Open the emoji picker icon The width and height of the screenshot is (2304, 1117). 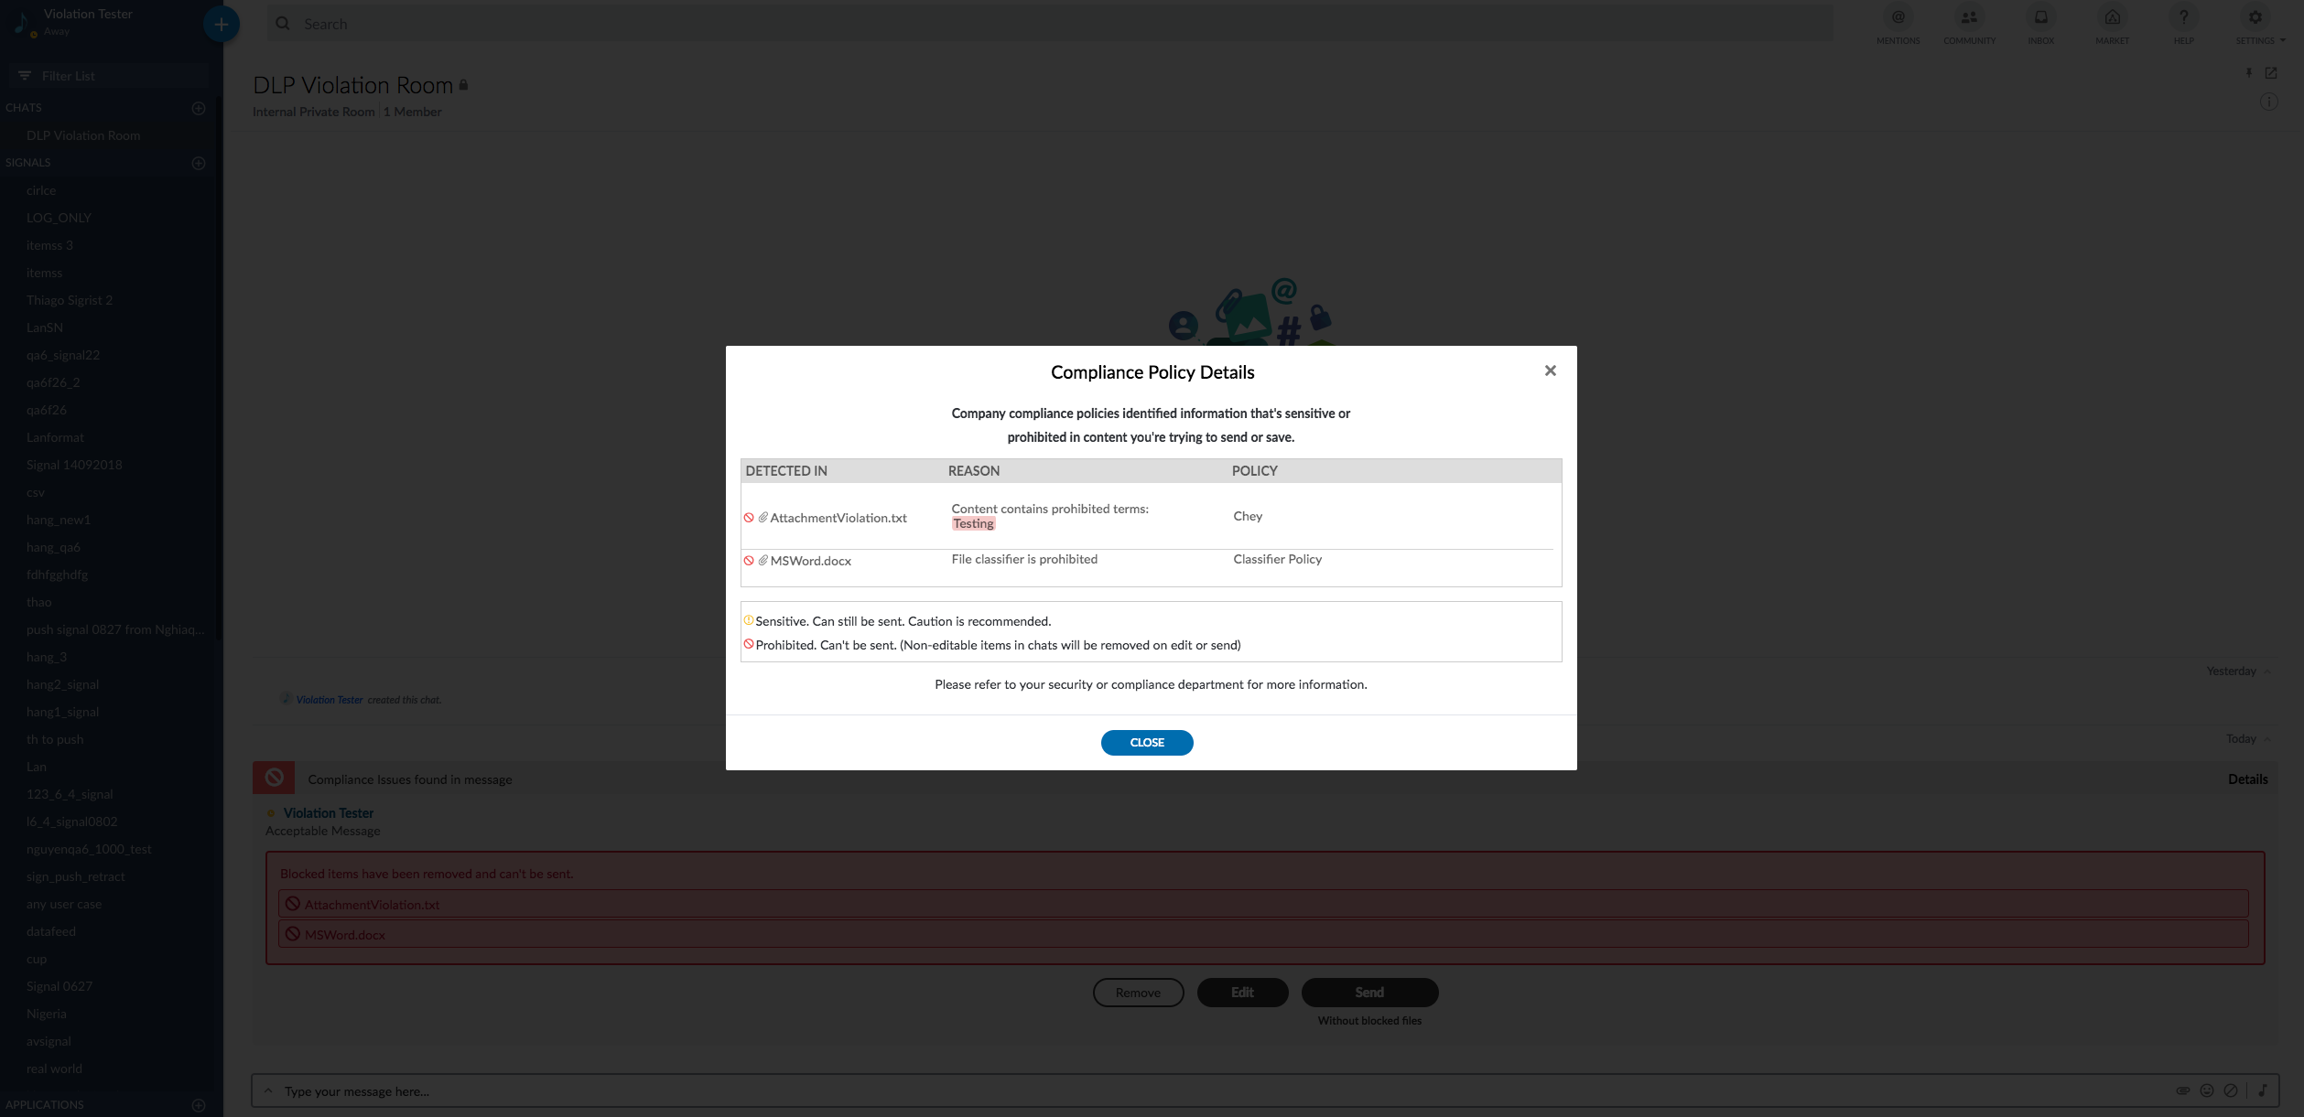(2207, 1091)
